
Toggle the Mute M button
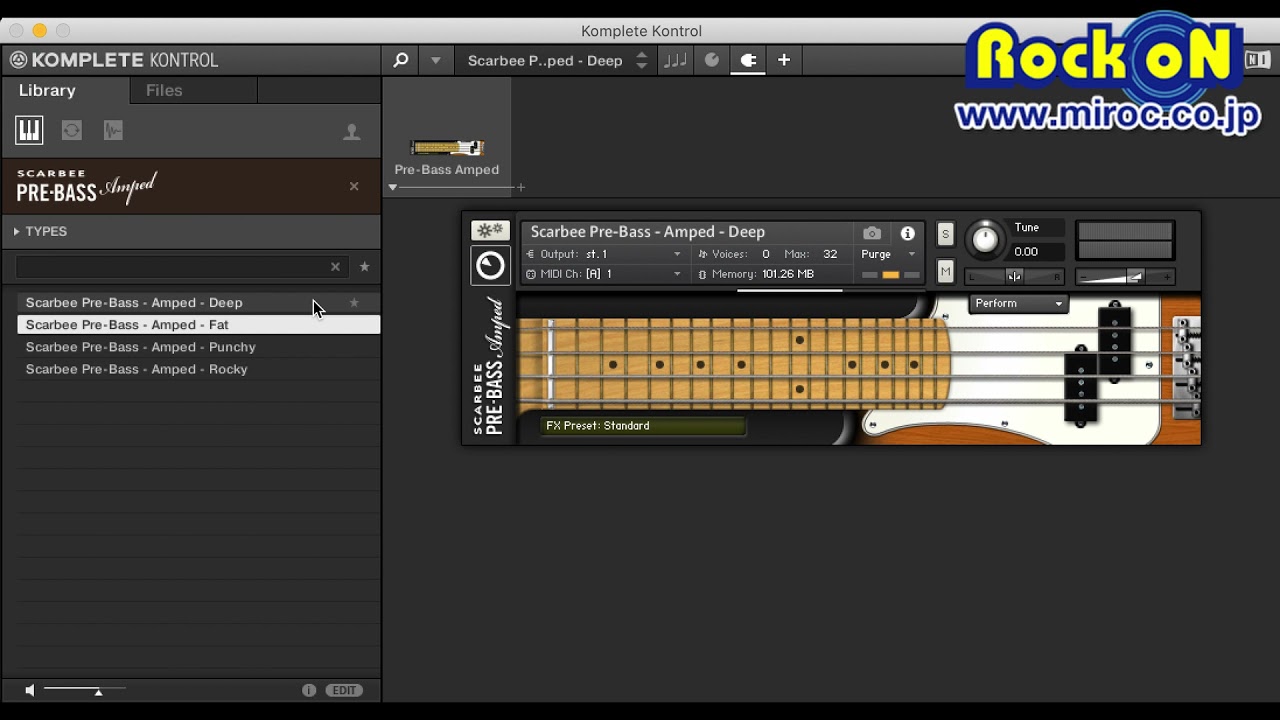[945, 271]
